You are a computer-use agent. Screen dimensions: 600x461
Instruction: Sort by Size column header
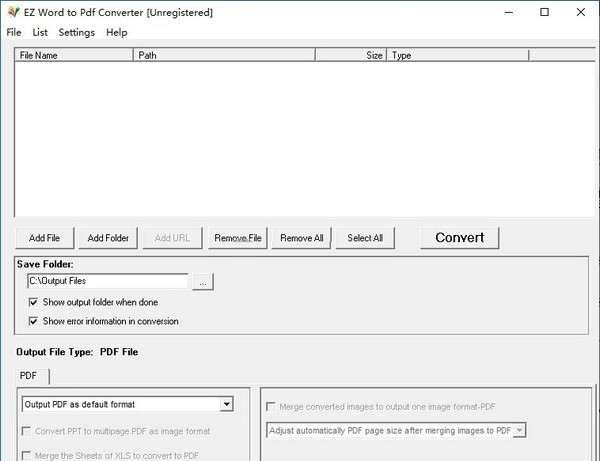tap(351, 55)
